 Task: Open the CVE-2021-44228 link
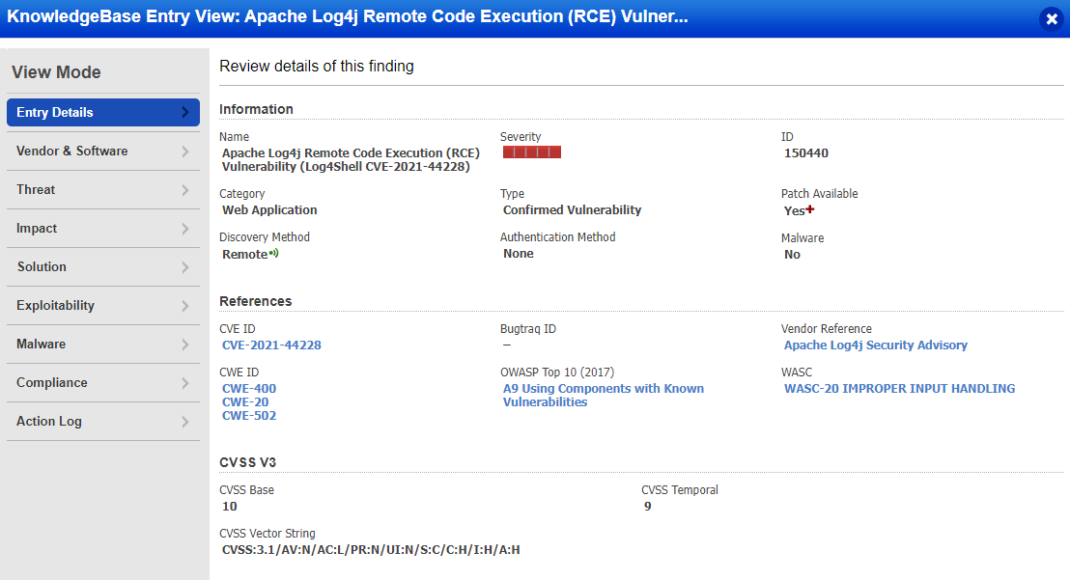270,345
